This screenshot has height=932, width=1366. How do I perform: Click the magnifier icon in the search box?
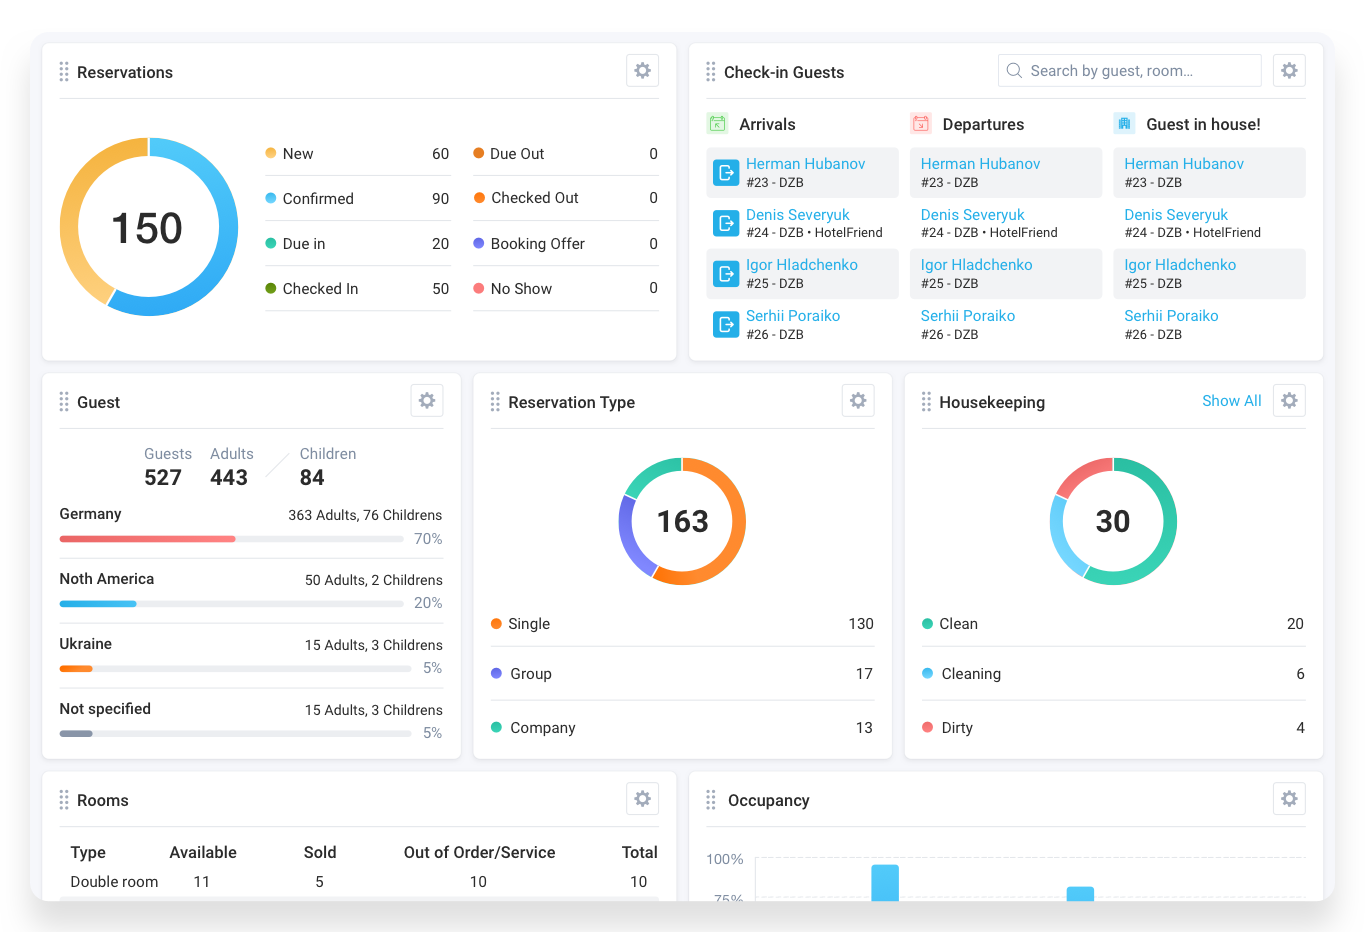1014,70
